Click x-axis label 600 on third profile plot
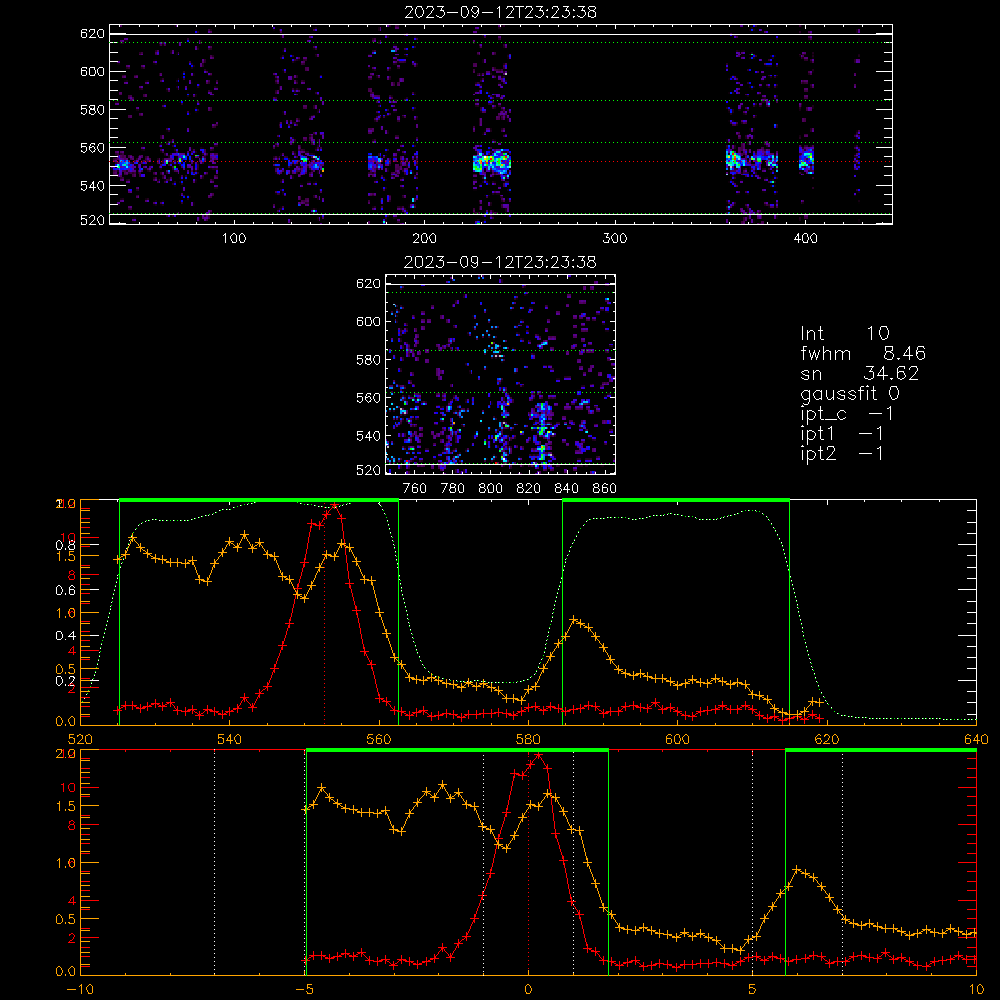The image size is (1000, 1000). pyautogui.click(x=677, y=739)
